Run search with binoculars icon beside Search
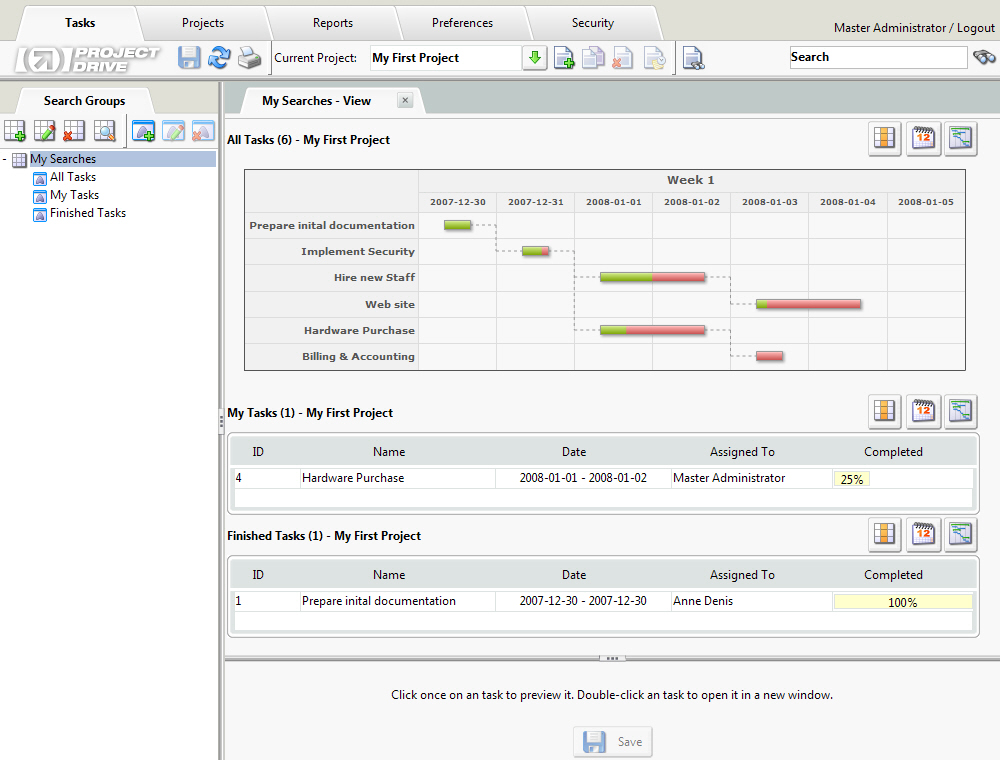Screen dimensions: 1000x760 [x=984, y=57]
